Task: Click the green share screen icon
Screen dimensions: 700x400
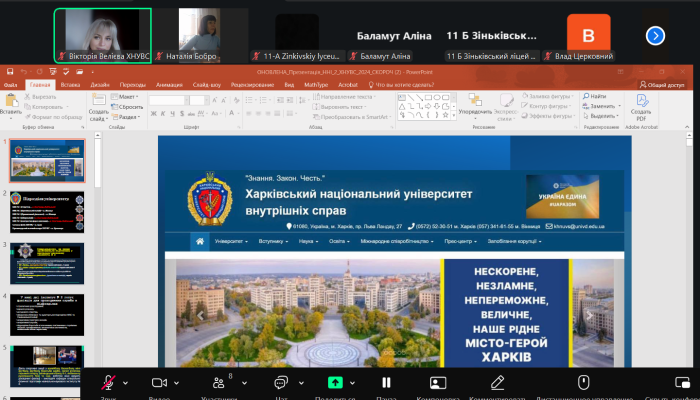Action: (x=335, y=382)
